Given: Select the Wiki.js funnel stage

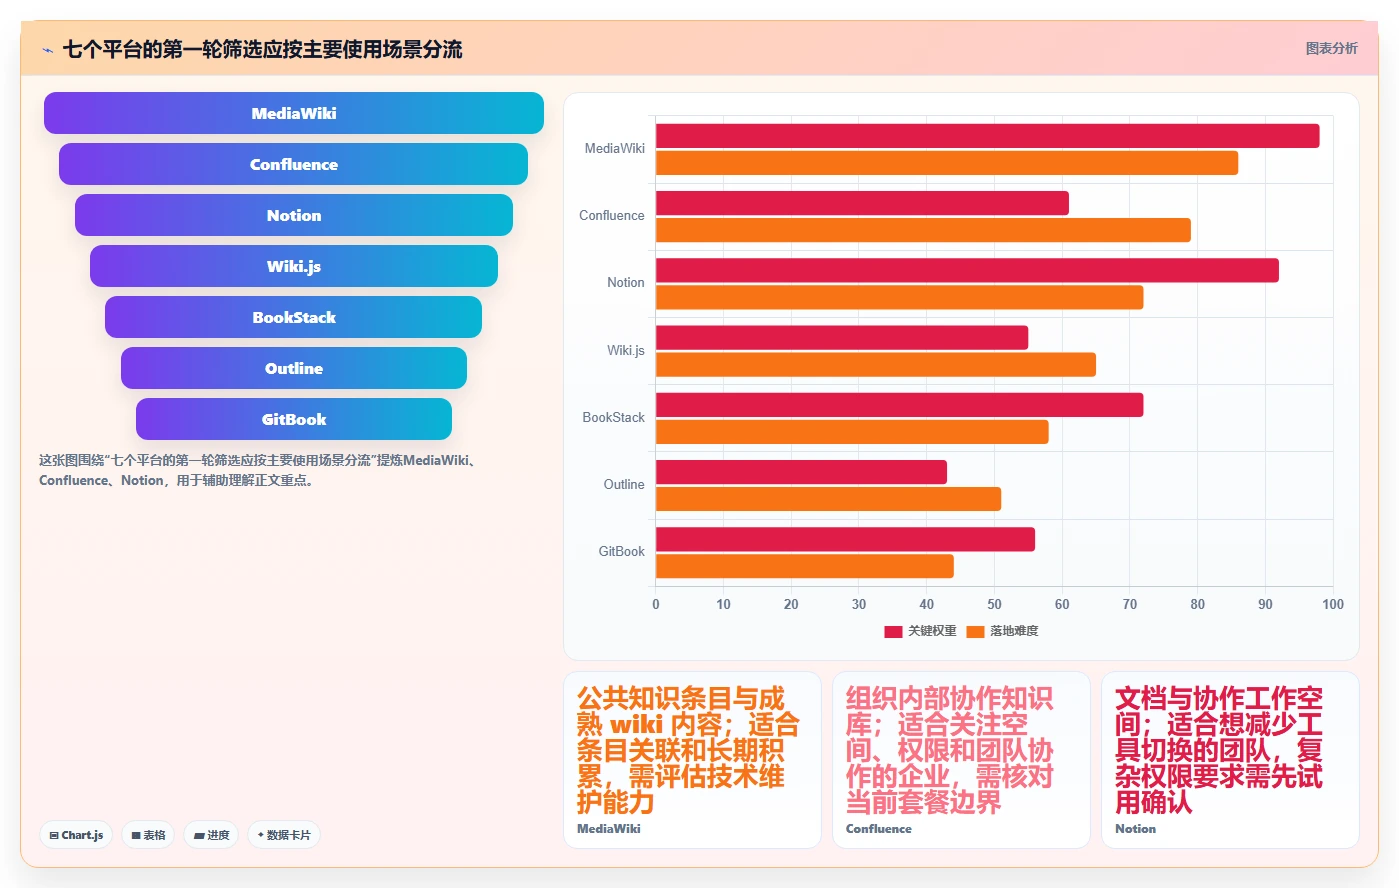Looking at the screenshot, I should pyautogui.click(x=294, y=266).
